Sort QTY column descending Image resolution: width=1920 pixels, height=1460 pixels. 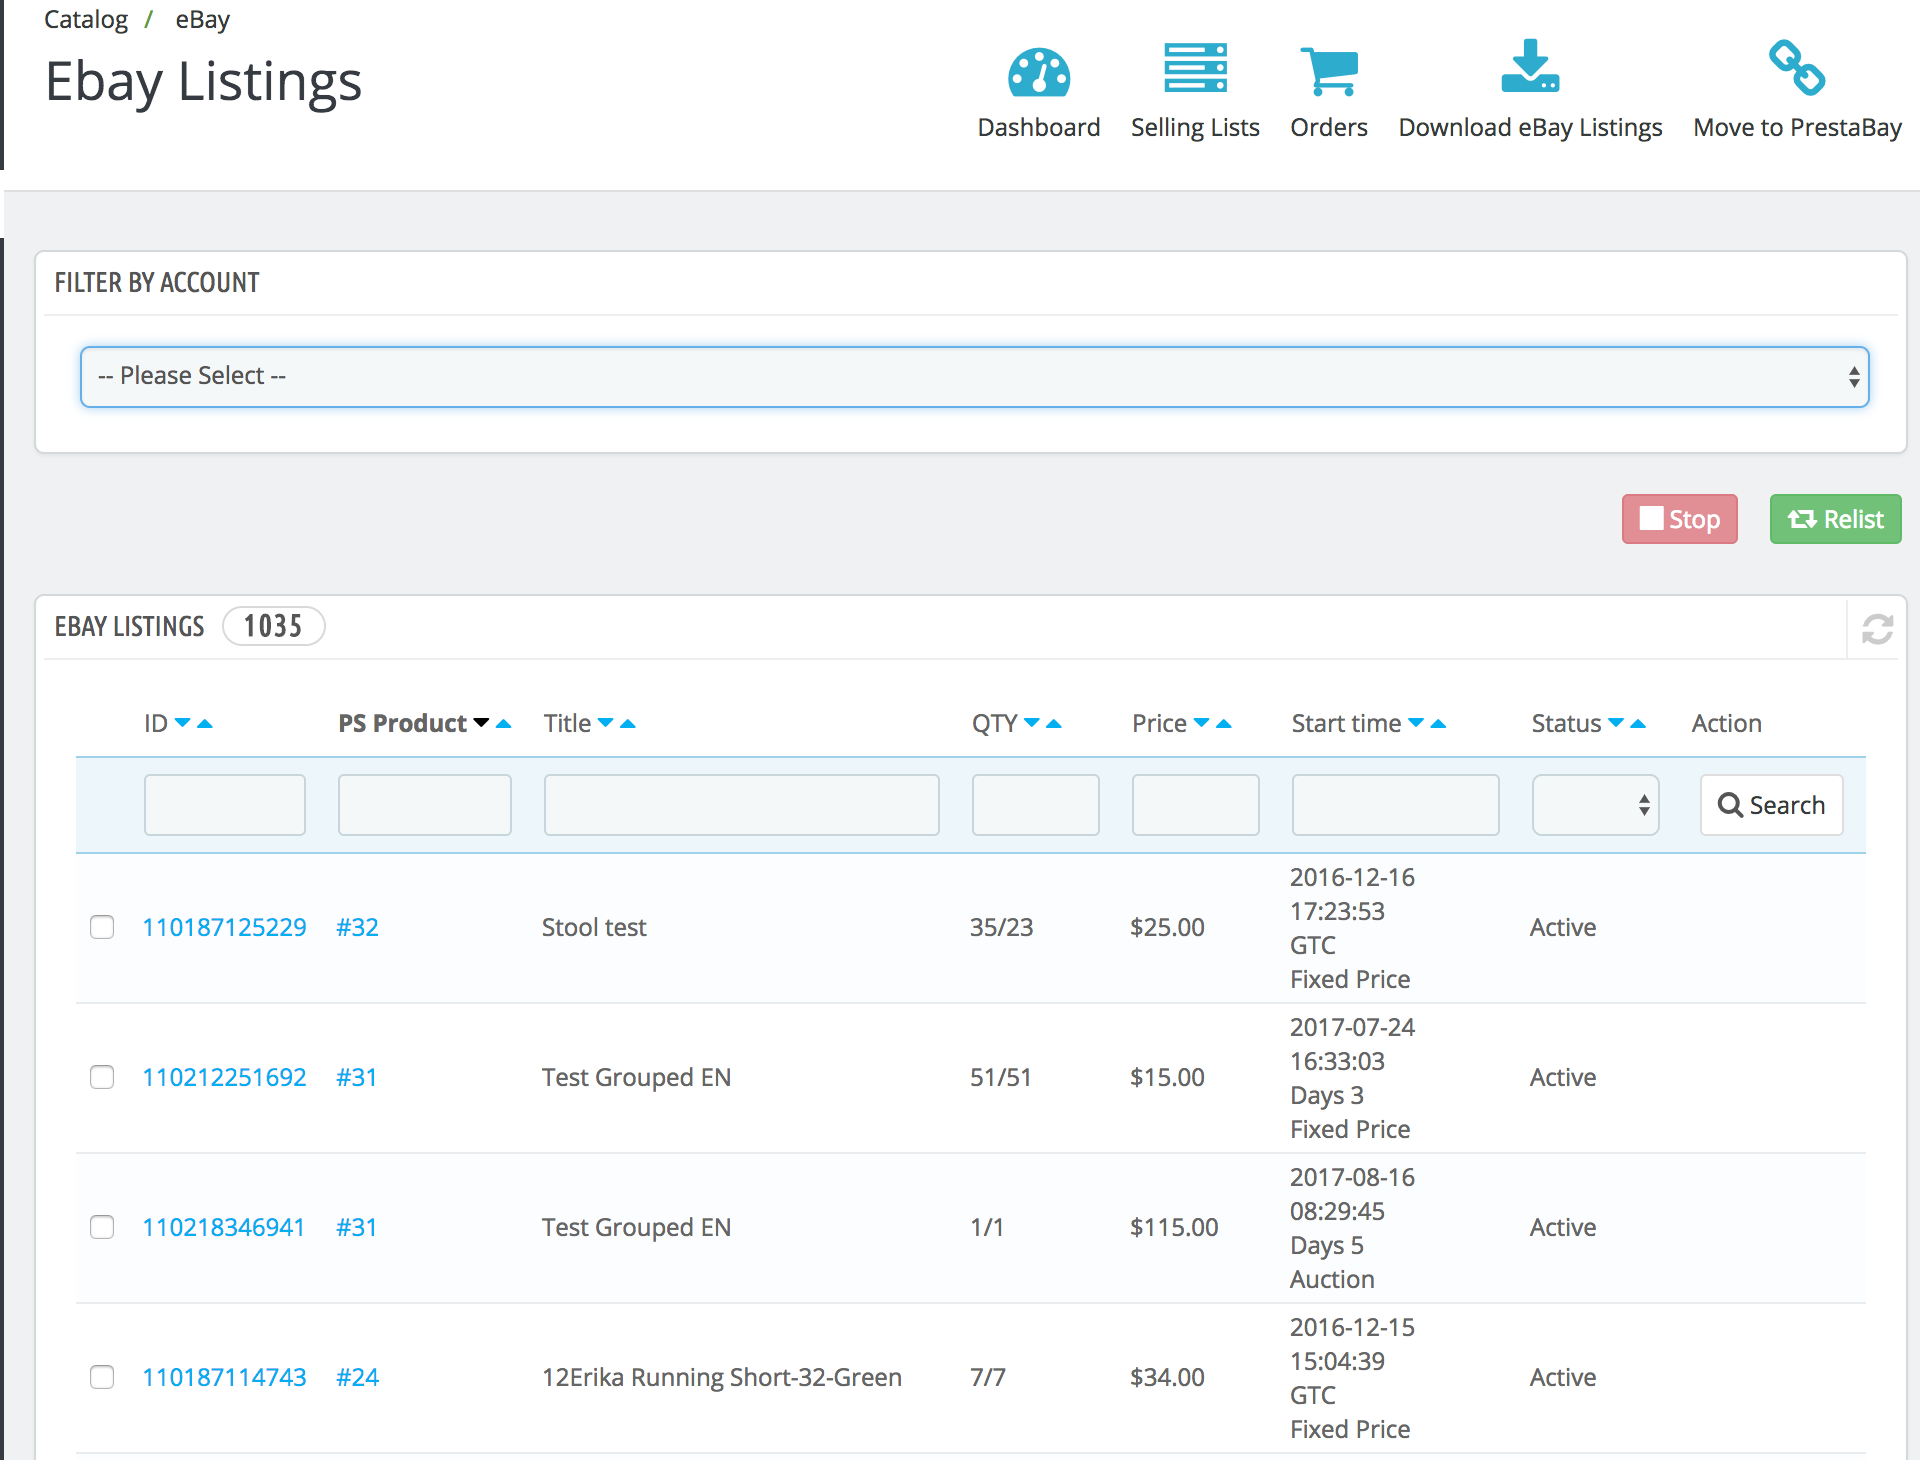tap(1032, 722)
